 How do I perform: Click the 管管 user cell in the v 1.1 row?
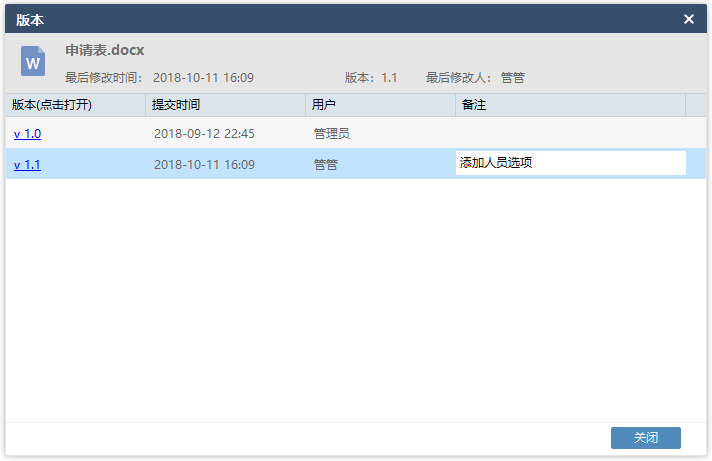tap(326, 164)
